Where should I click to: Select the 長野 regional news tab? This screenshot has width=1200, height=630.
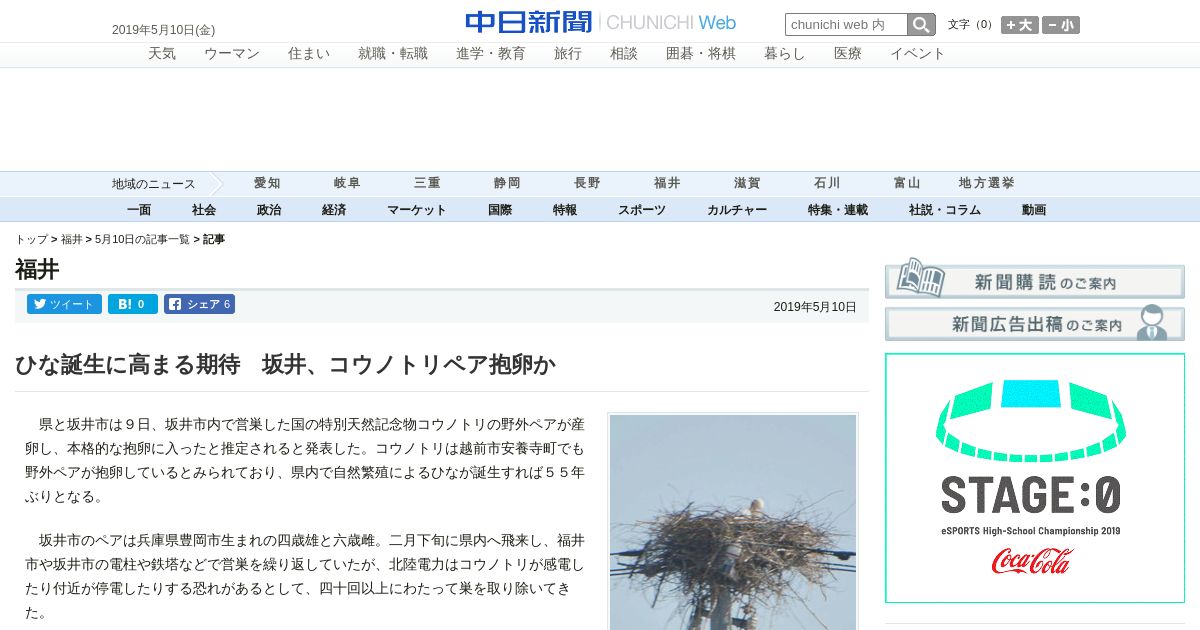[587, 184]
